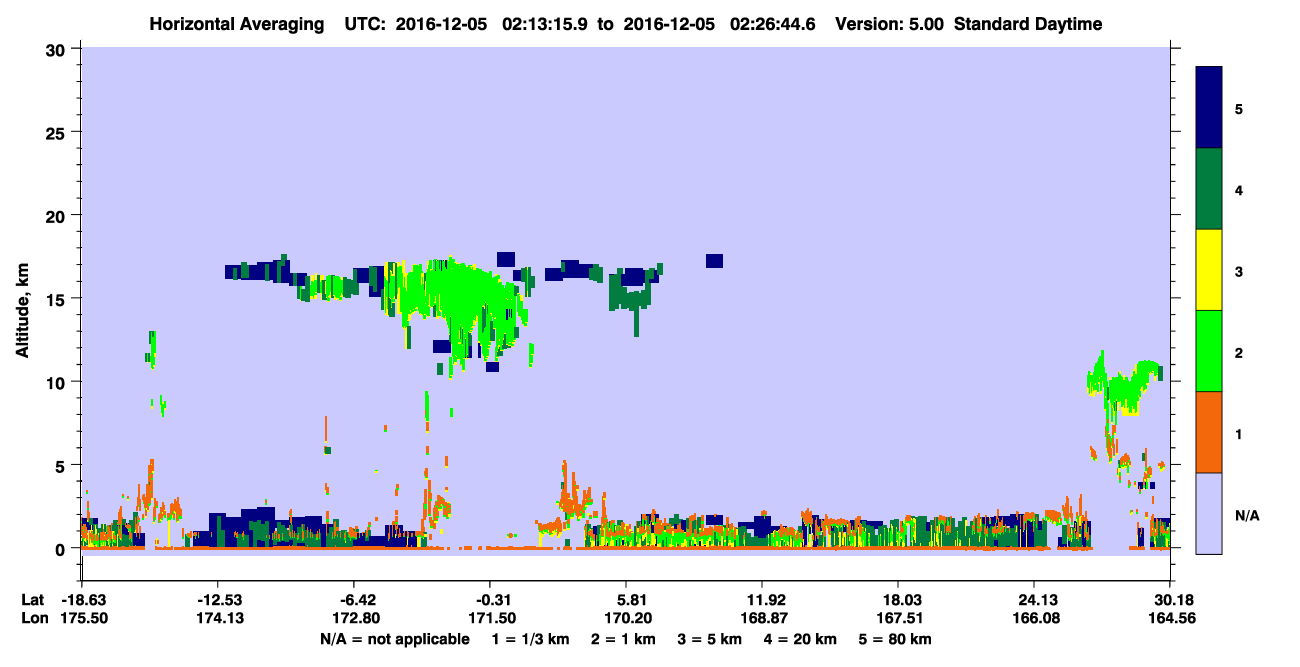Click the altitude tick label '20'
1300x667 pixels.
pyautogui.click(x=57, y=215)
